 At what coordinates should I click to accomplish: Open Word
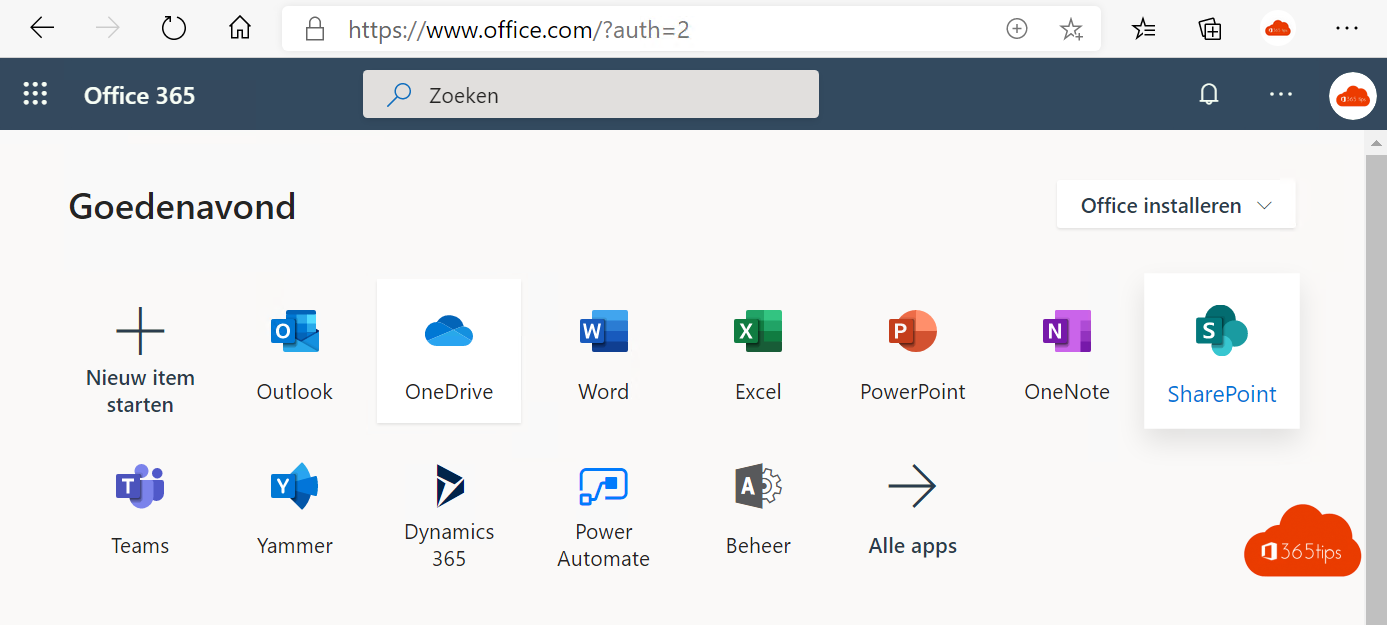[603, 350]
